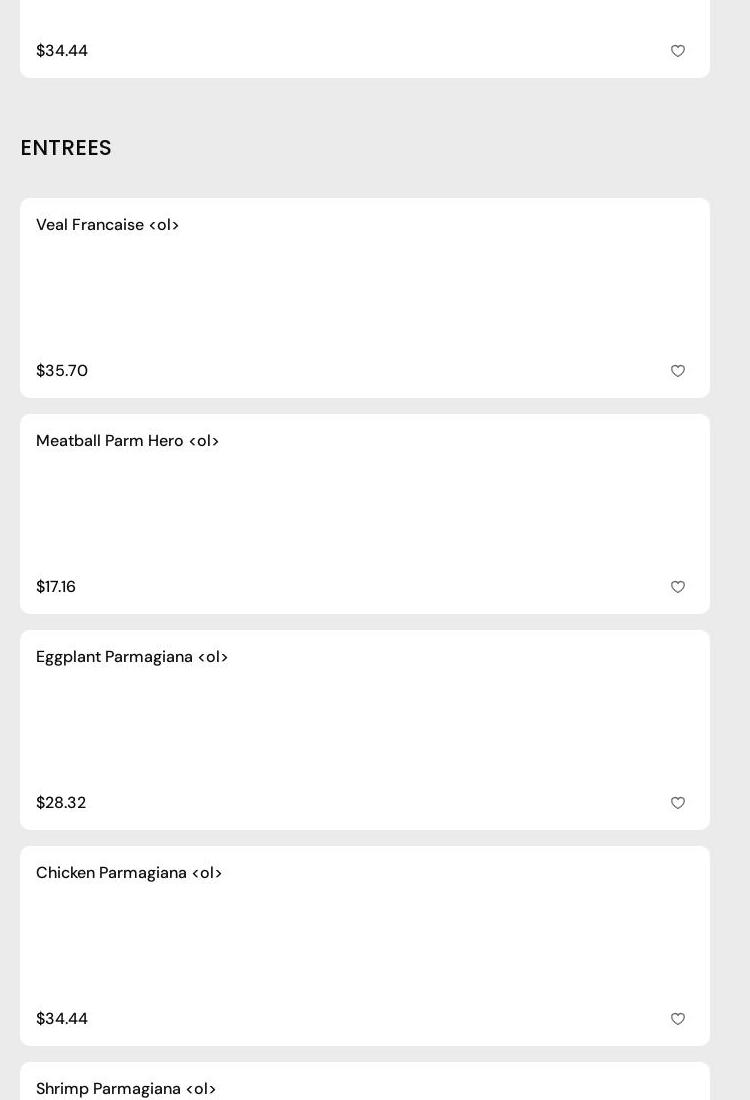Click the $35.70 price on Veal Francaise
This screenshot has width=750, height=1100.
click(62, 371)
